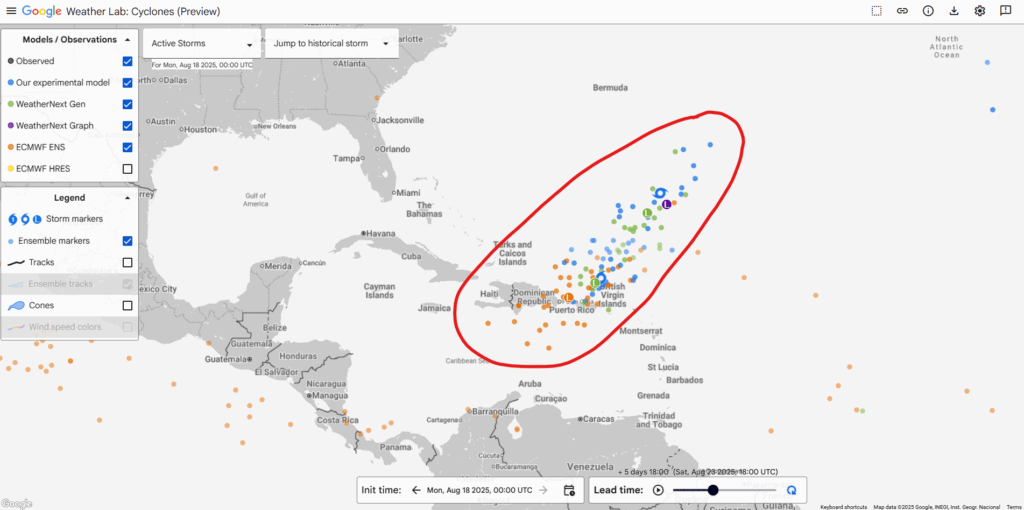Click the orange ECMWF L marker near Puerto Rico
Viewport: 1024px width, 510px height.
click(568, 297)
